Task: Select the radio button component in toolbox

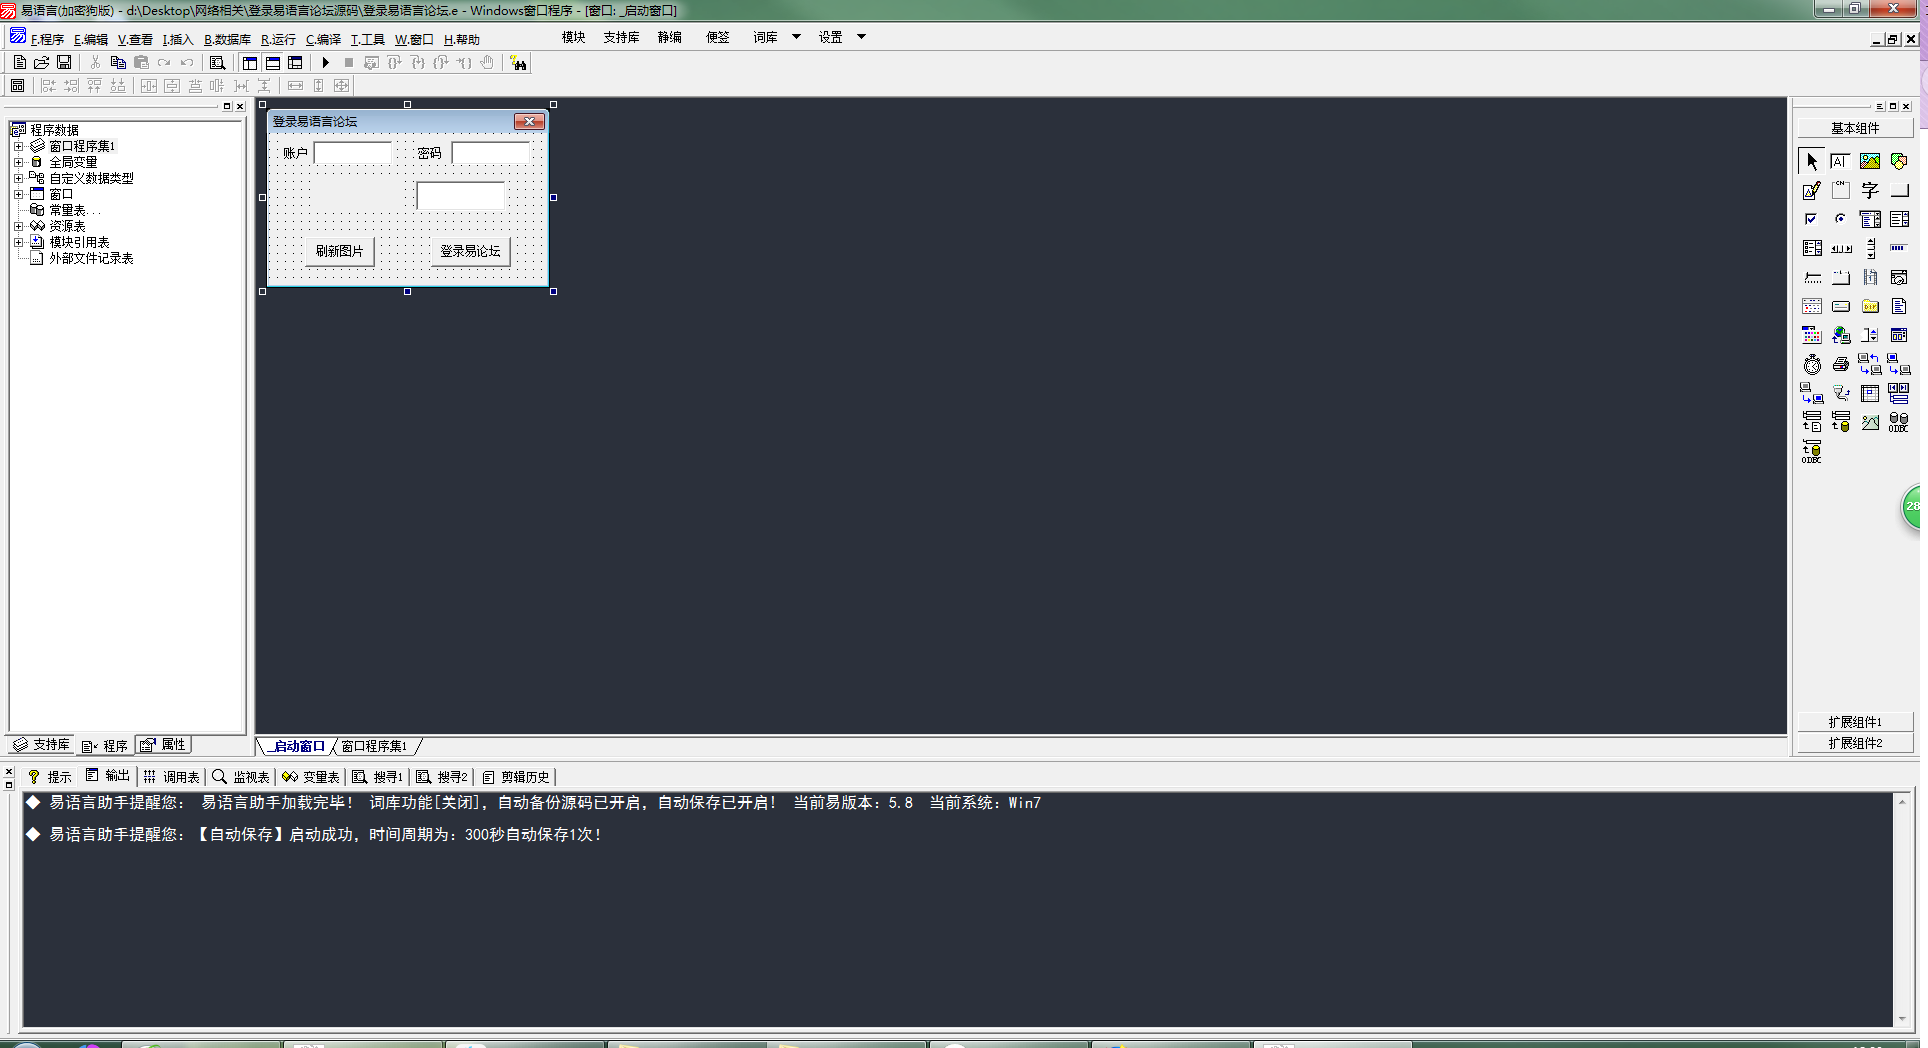Action: tap(1840, 219)
